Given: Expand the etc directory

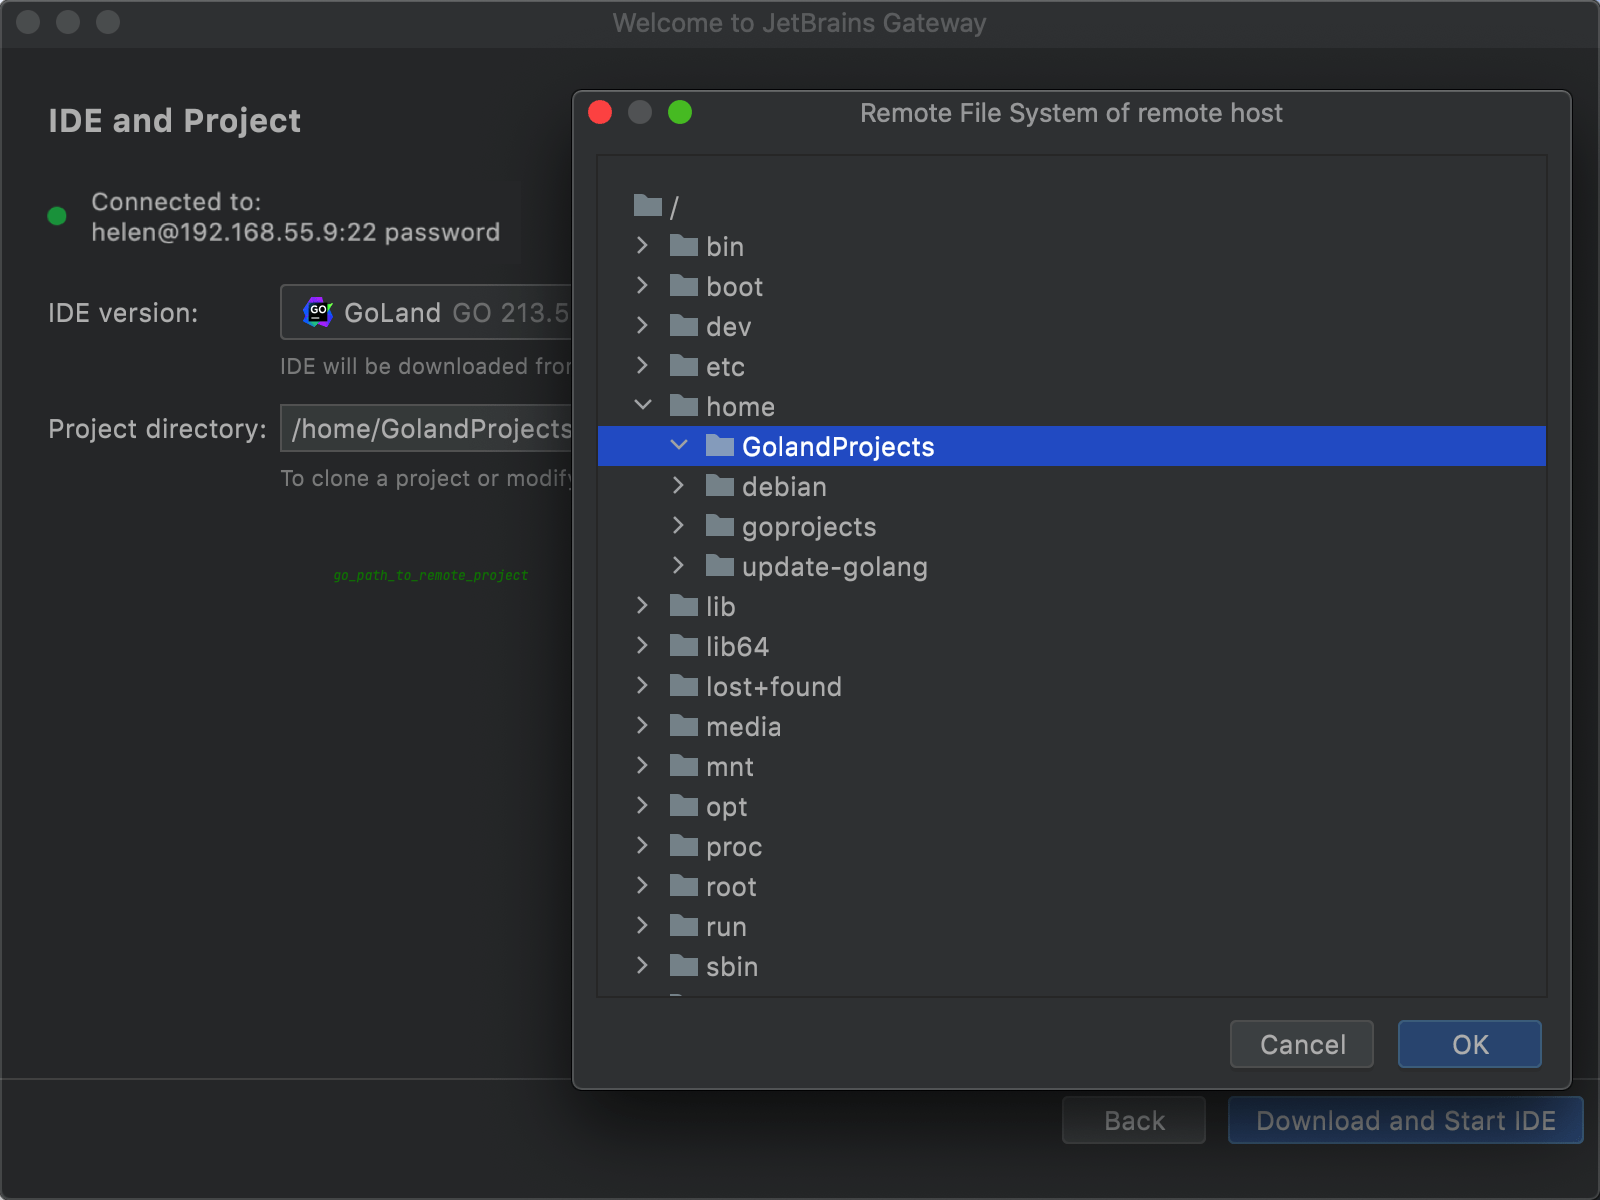Looking at the screenshot, I should pos(642,366).
